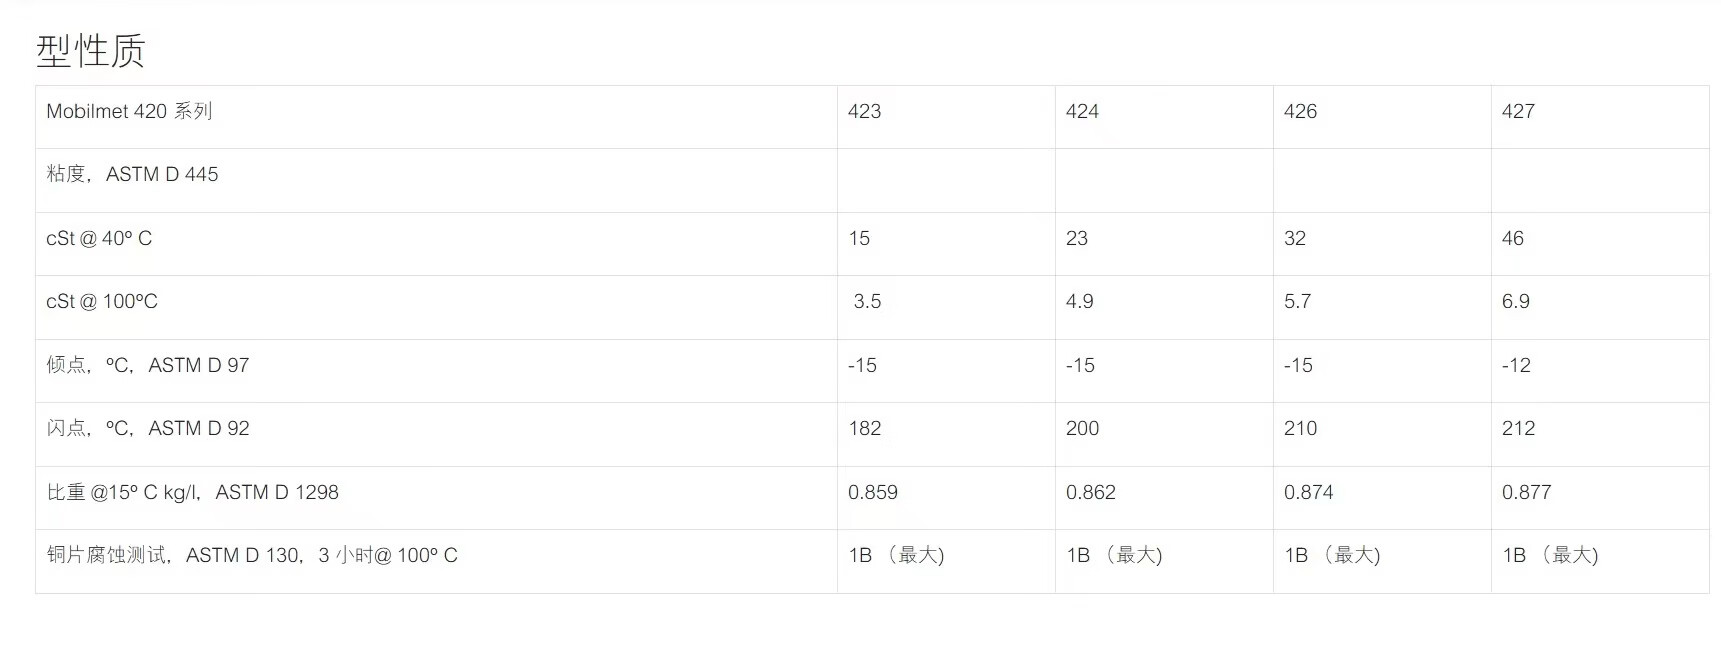Click the 比重 ASTM D 1298 row label
The width and height of the screenshot is (1721, 659).
[x=193, y=492]
